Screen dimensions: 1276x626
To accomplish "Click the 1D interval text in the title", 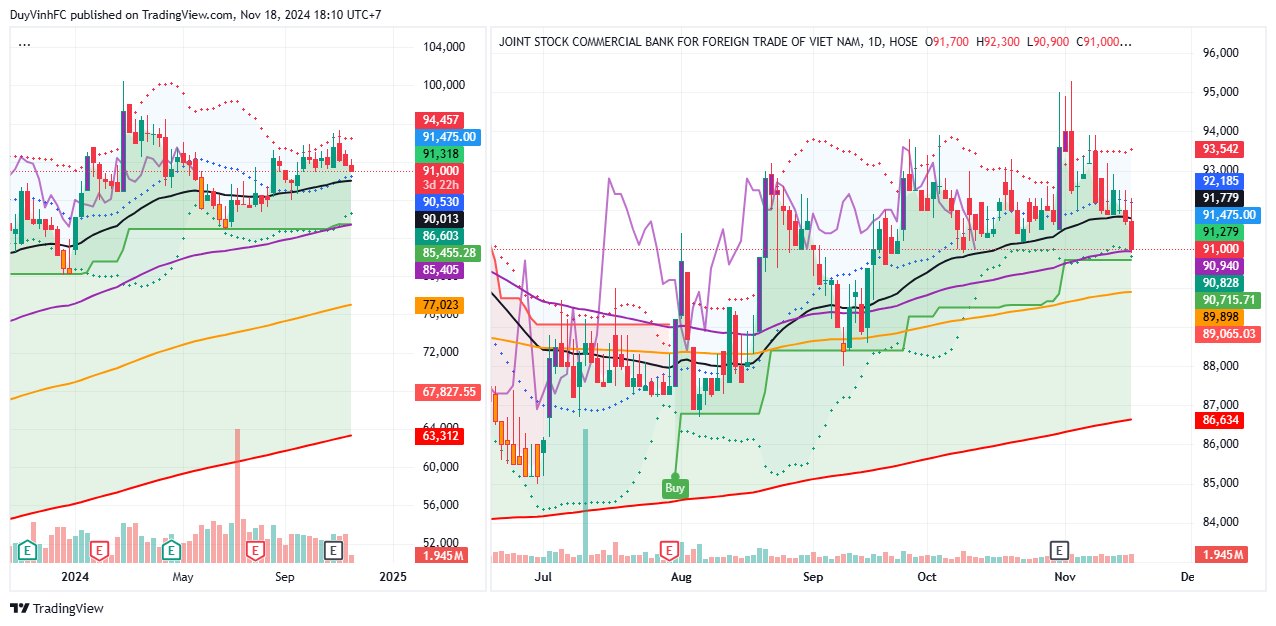I will pyautogui.click(x=875, y=42).
